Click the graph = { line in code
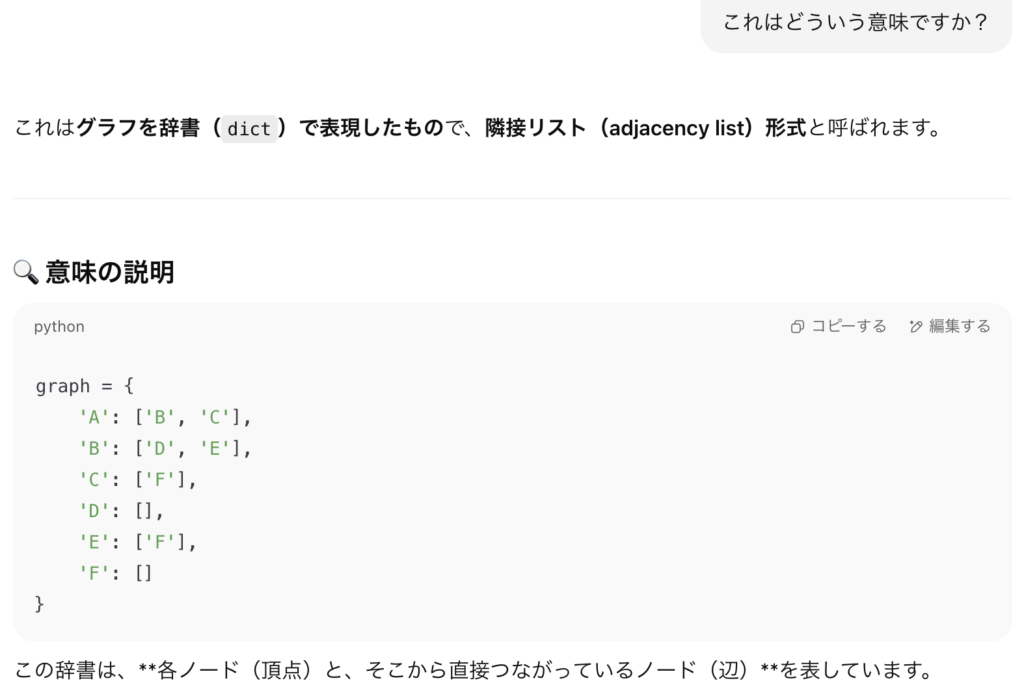 tap(84, 386)
